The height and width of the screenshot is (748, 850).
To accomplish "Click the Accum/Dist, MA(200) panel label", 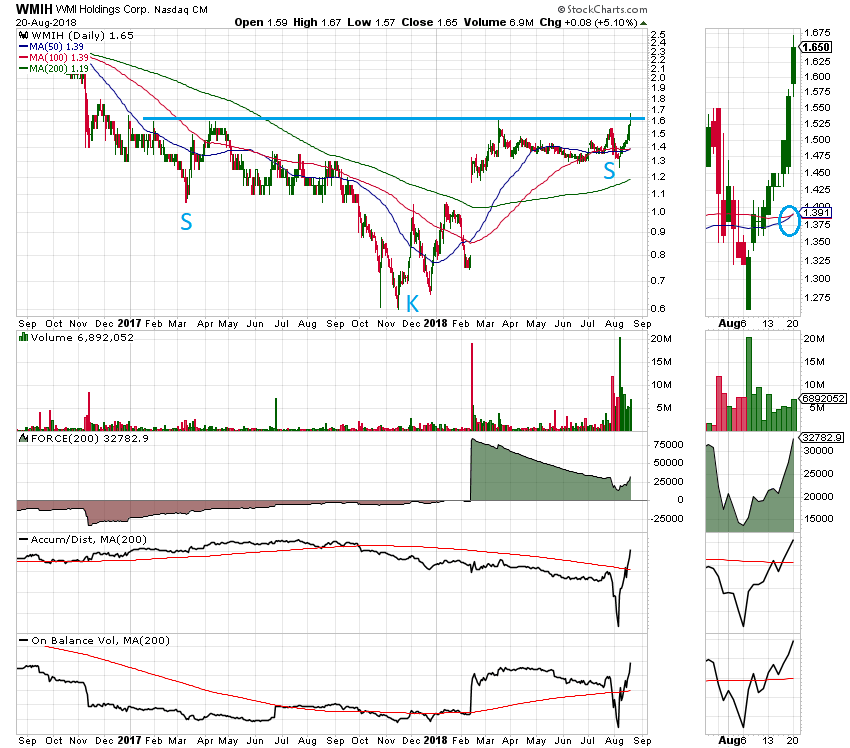I will [89, 539].
